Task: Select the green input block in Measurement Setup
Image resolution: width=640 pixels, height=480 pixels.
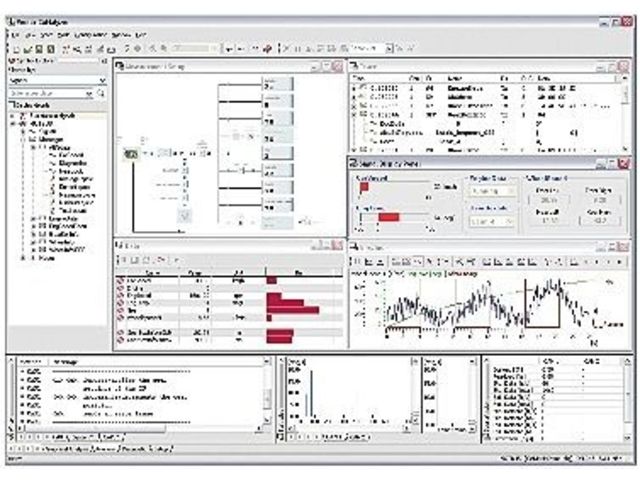Action: pyautogui.click(x=131, y=152)
